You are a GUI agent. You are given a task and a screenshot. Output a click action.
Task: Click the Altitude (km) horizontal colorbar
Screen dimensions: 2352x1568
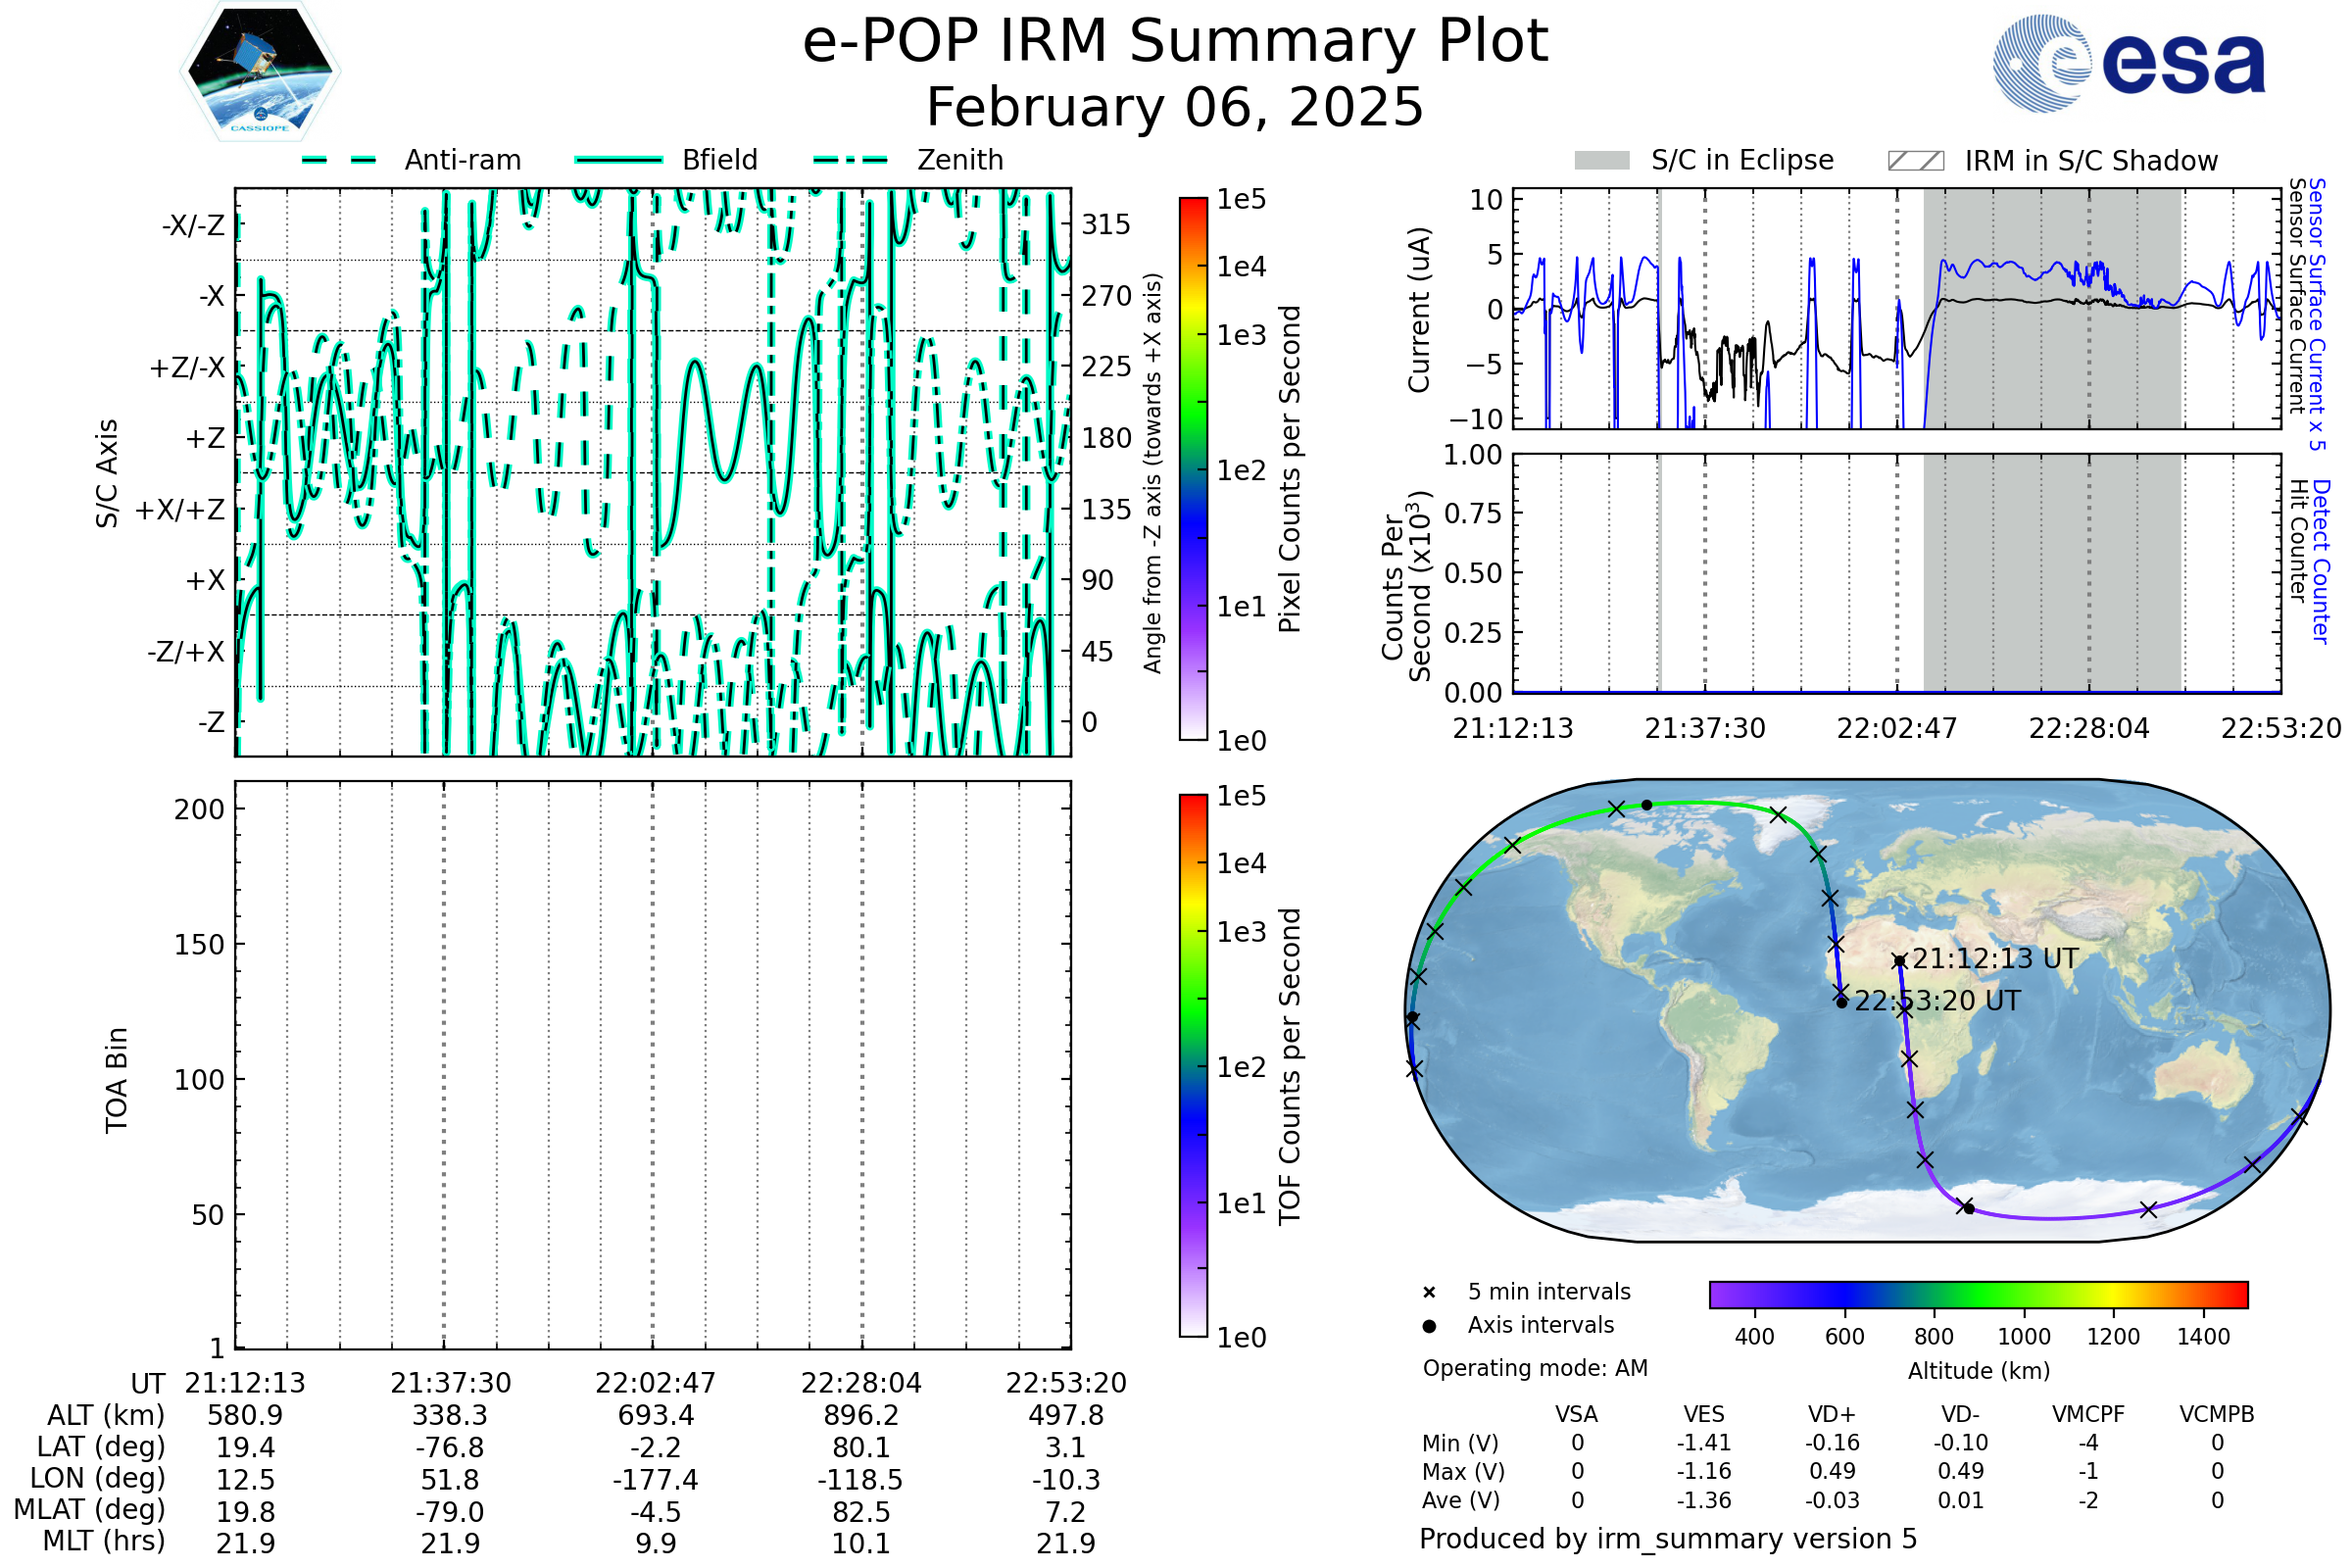coord(1978,1295)
